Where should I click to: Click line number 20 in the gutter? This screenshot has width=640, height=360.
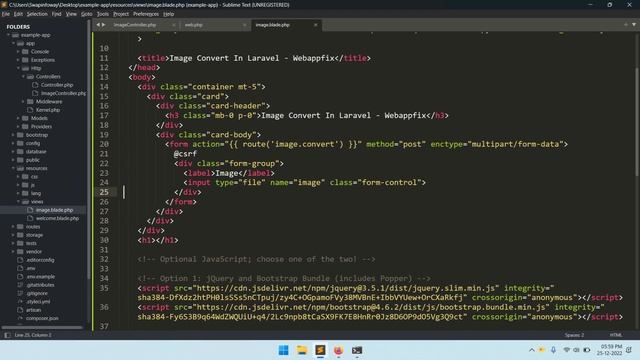[x=104, y=144]
